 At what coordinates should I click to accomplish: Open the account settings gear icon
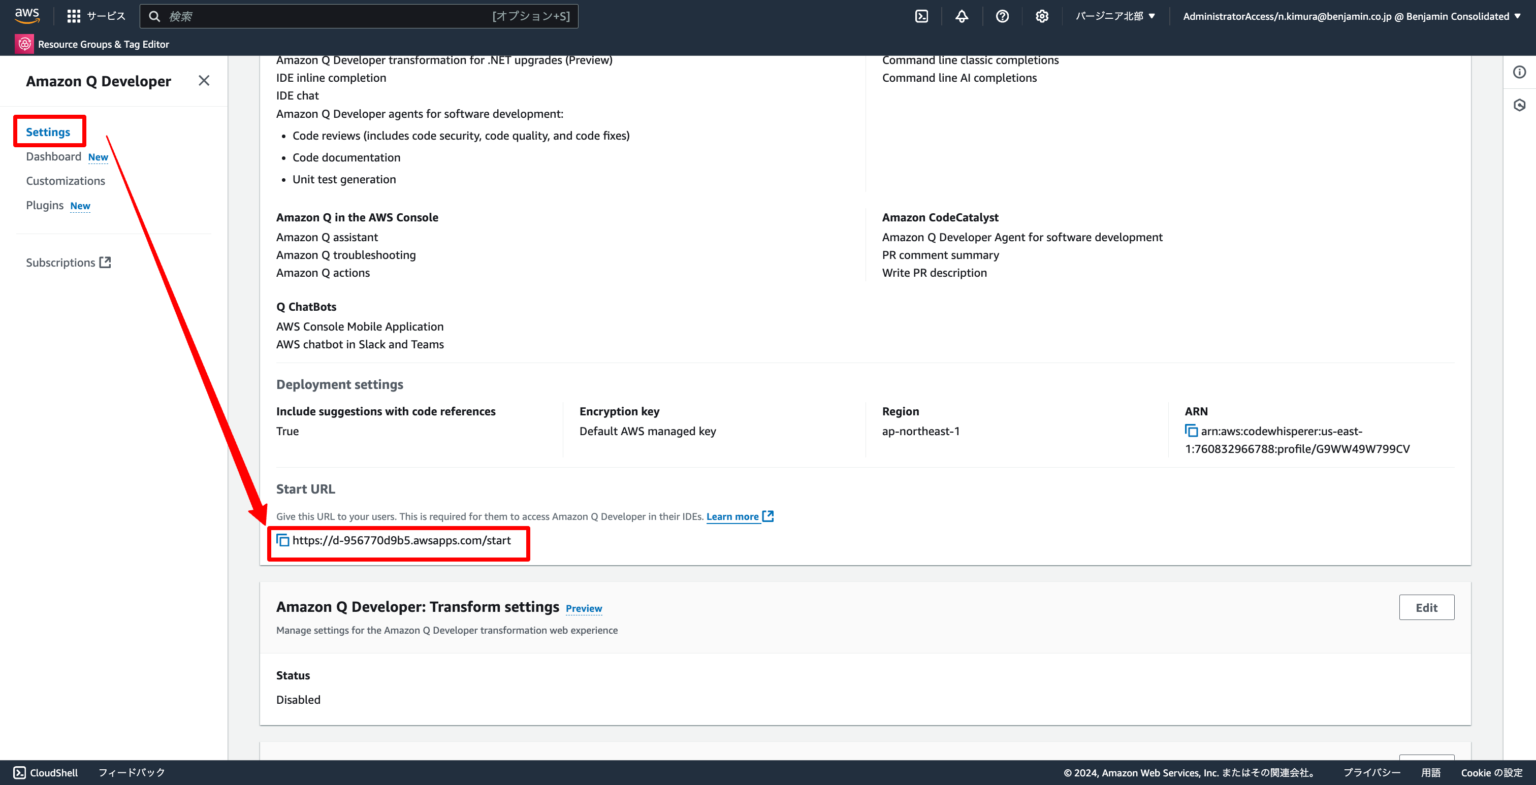tap(1041, 15)
